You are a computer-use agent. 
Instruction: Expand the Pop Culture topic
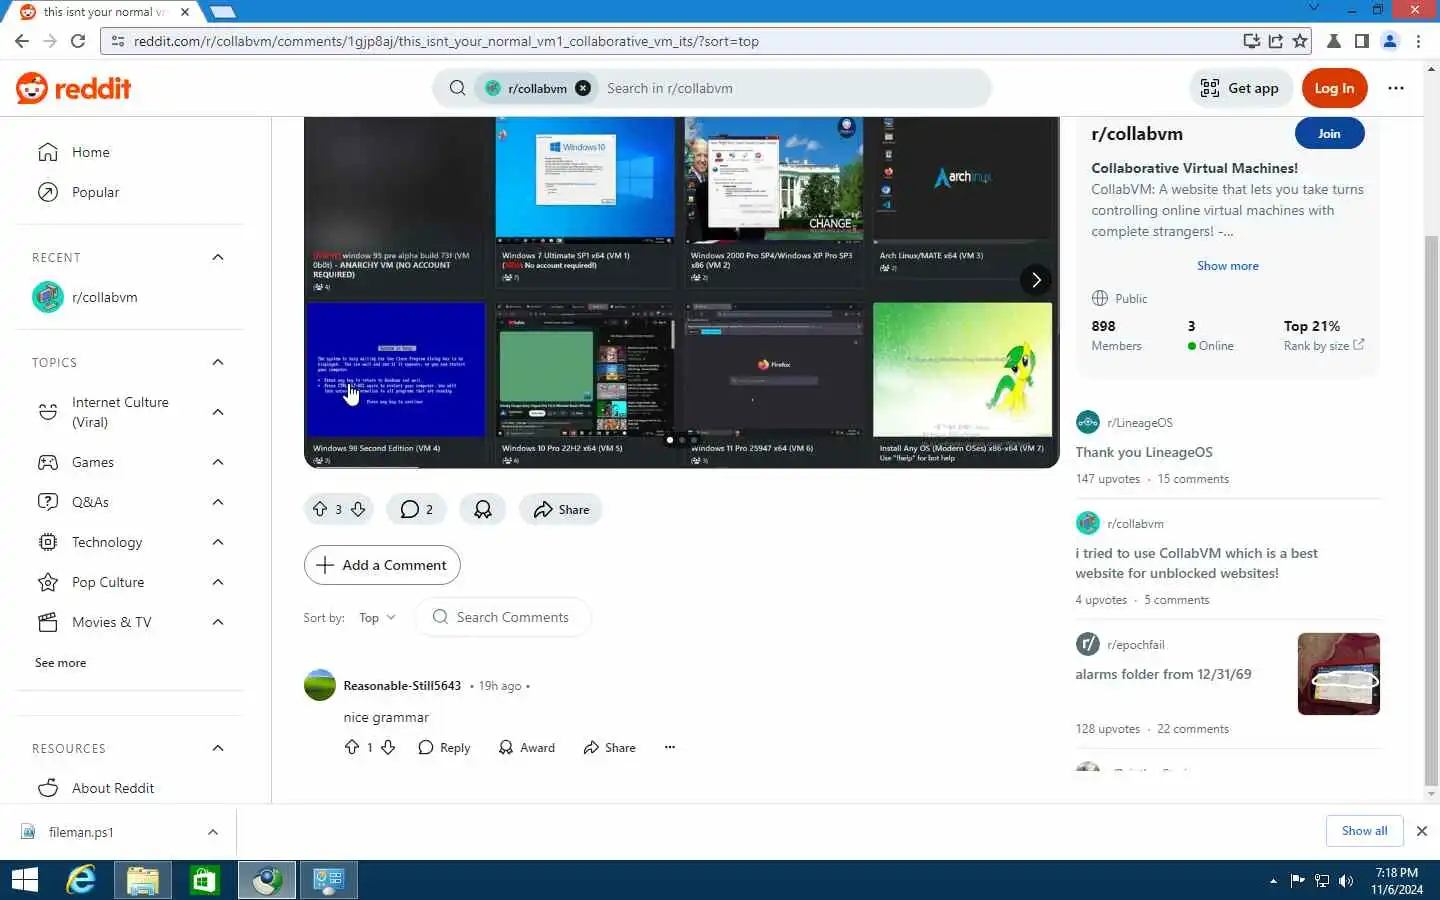point(218,582)
